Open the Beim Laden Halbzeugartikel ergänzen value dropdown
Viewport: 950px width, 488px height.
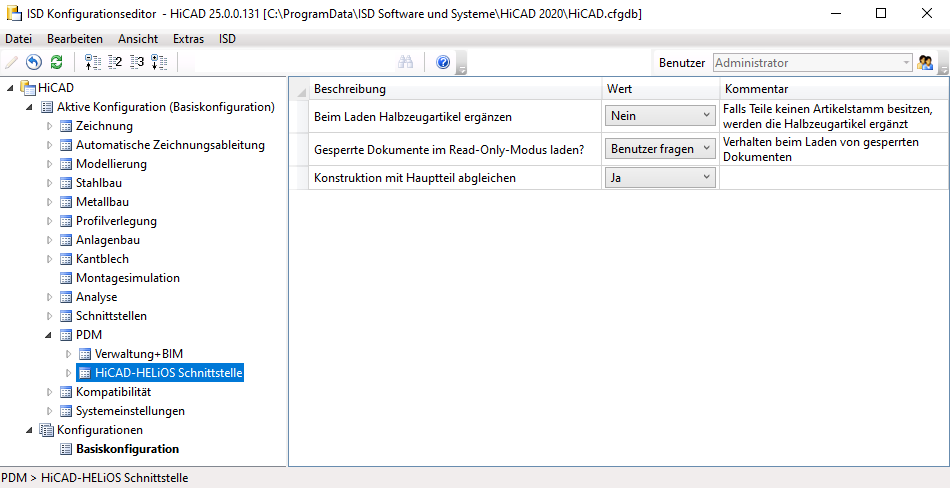click(x=660, y=116)
